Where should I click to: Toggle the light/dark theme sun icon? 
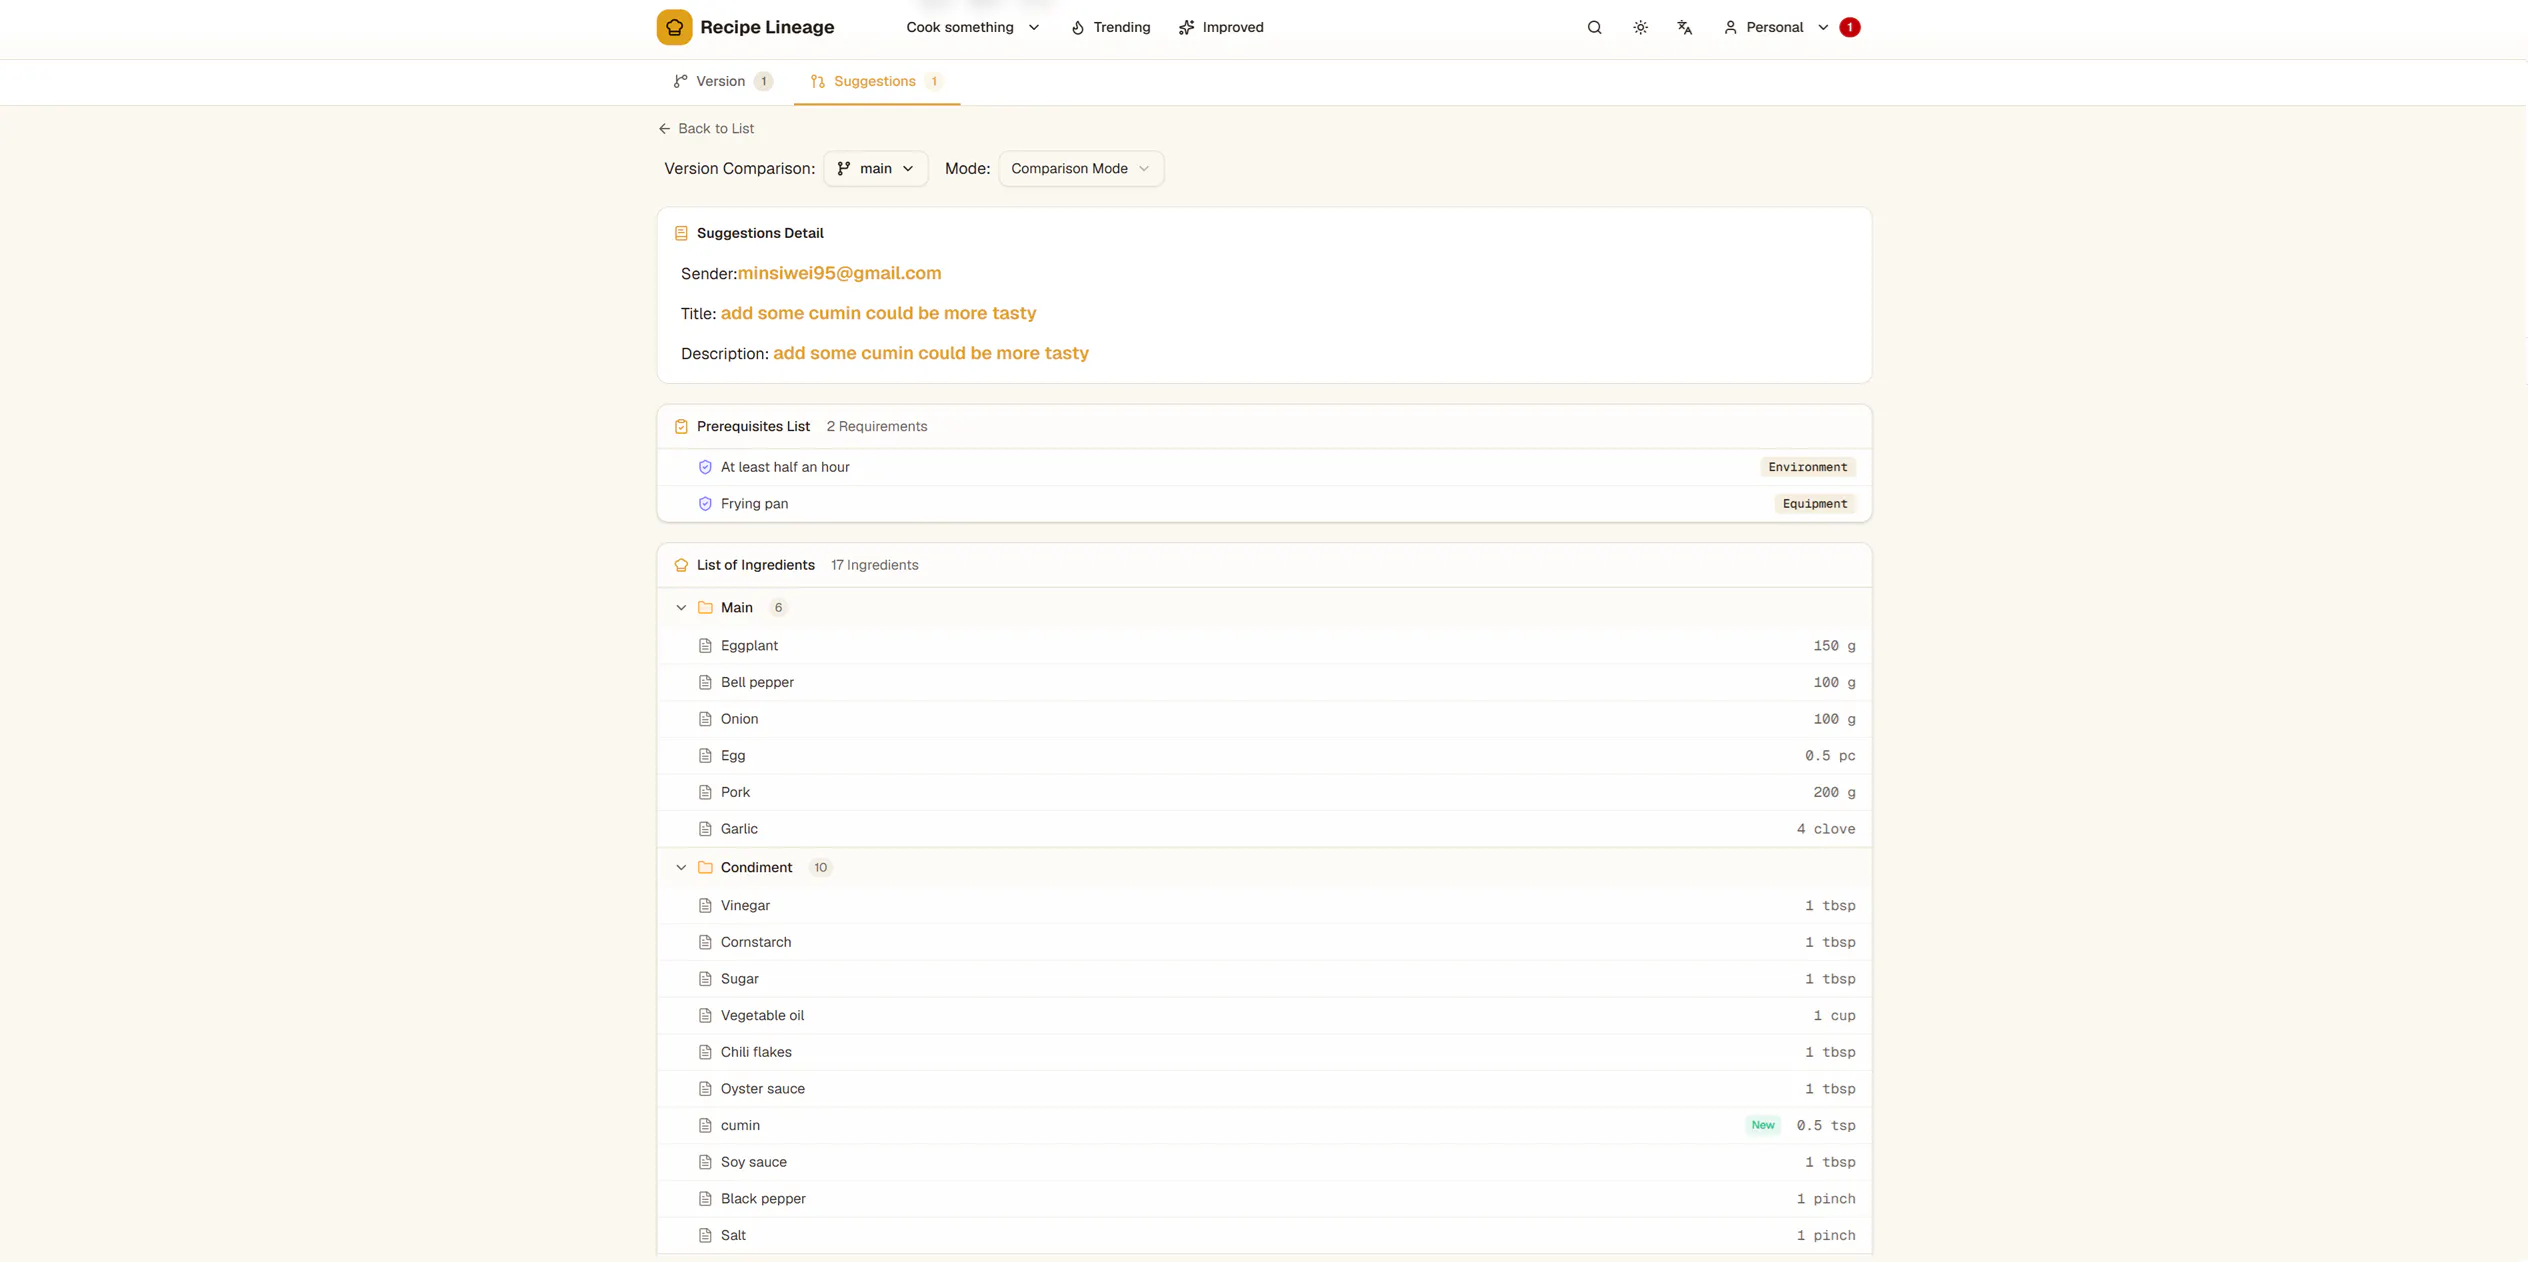point(1640,27)
